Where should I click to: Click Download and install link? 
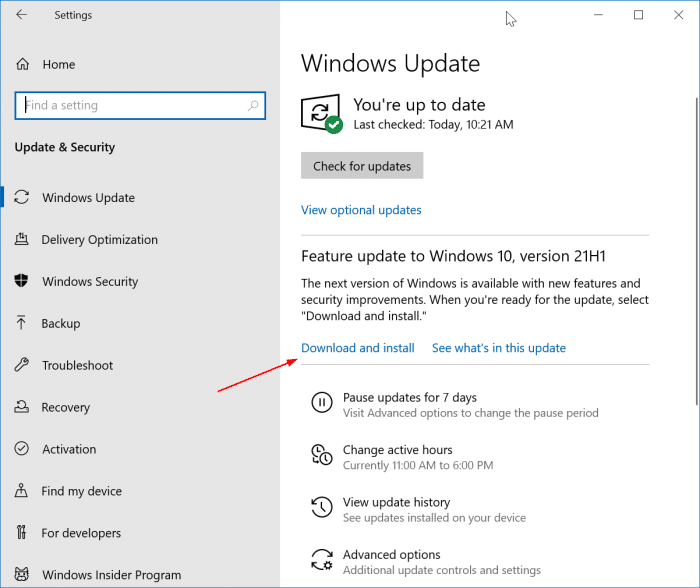(358, 348)
